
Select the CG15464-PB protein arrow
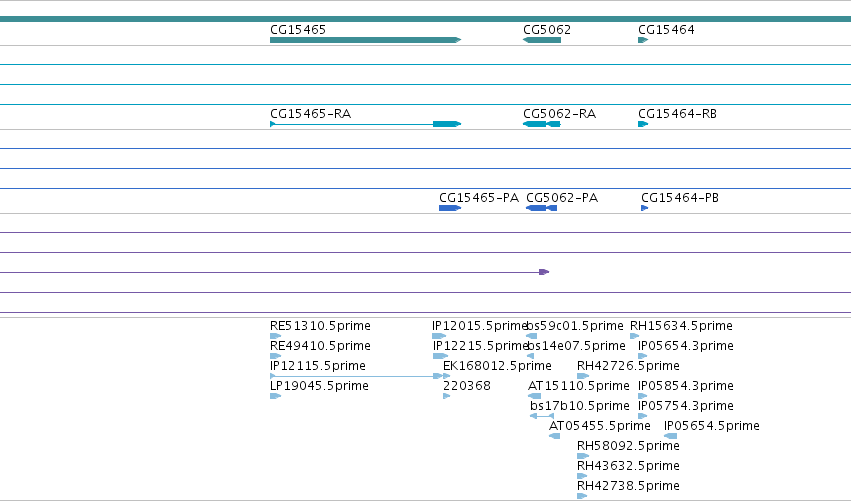pyautogui.click(x=645, y=208)
